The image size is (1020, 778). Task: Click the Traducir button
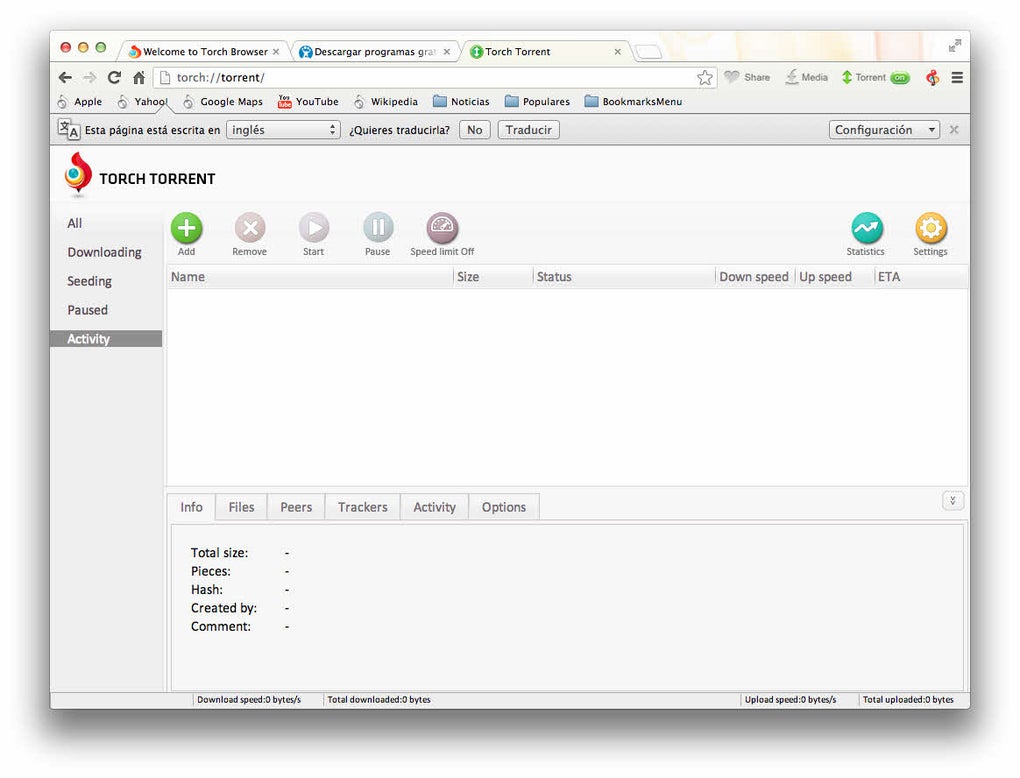tap(528, 129)
